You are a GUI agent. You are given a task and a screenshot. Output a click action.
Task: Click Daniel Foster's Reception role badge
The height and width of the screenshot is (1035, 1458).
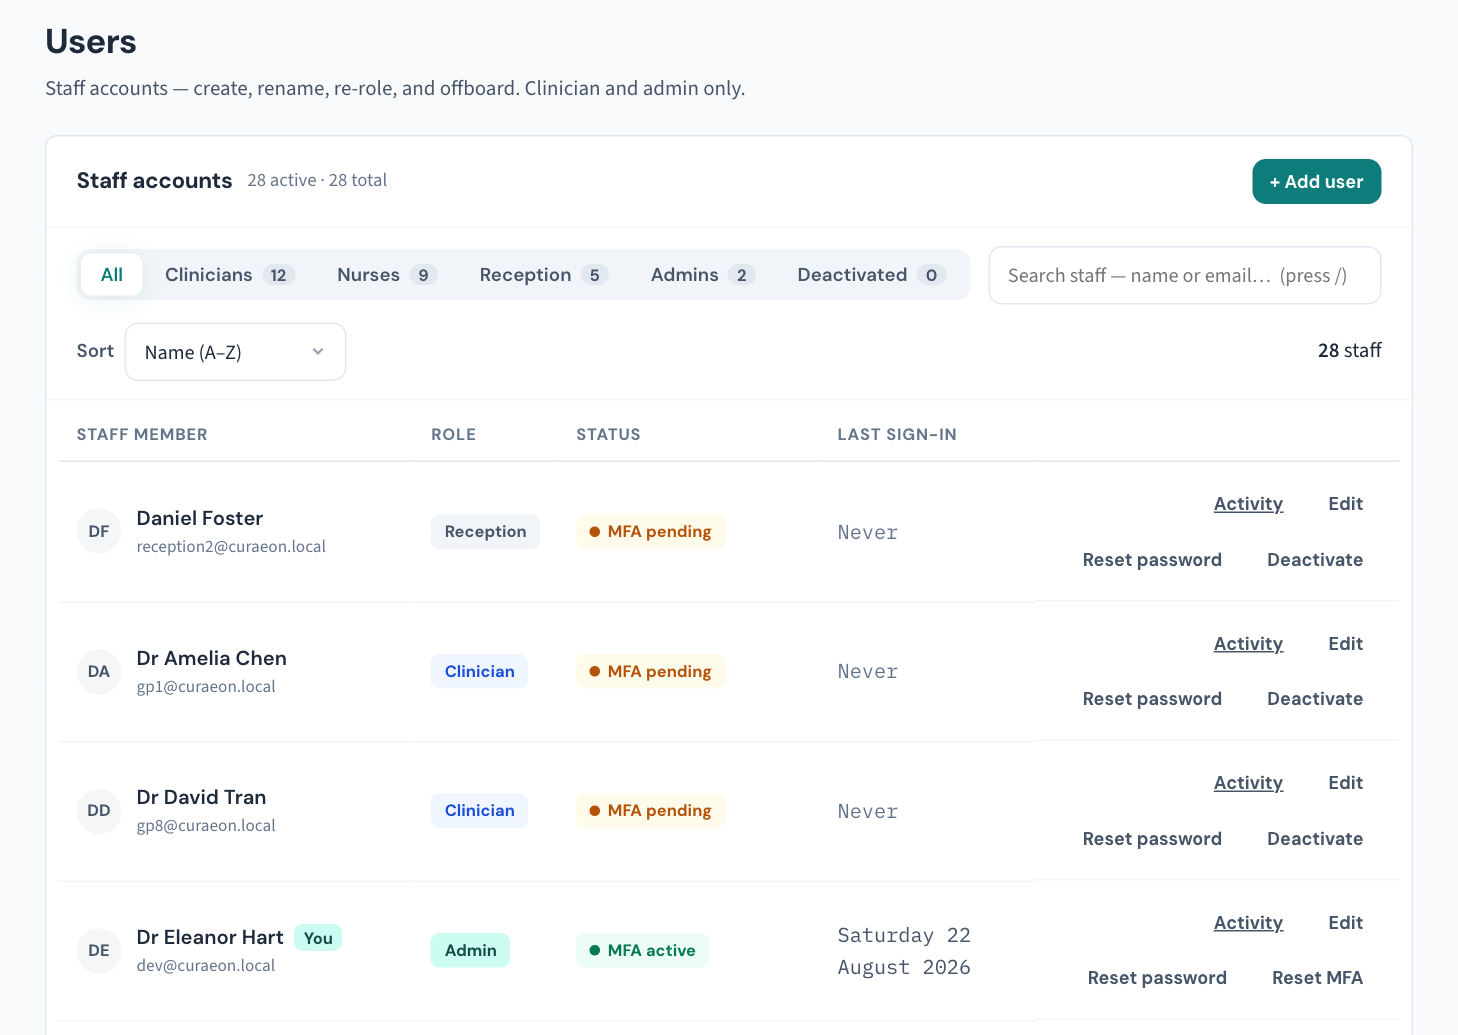(485, 532)
